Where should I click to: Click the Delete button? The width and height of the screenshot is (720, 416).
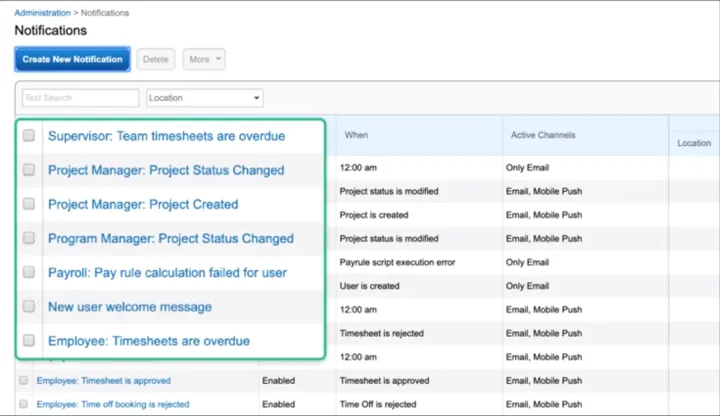click(155, 59)
